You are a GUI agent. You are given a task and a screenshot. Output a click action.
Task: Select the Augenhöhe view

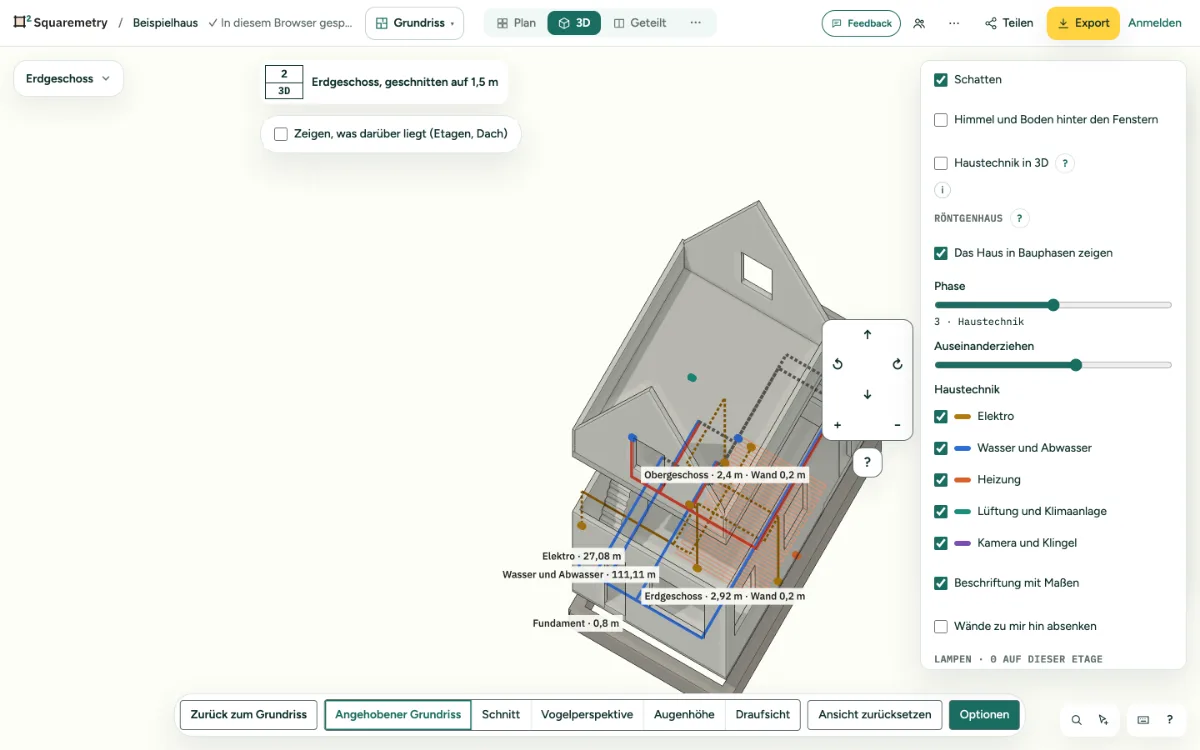click(x=684, y=715)
